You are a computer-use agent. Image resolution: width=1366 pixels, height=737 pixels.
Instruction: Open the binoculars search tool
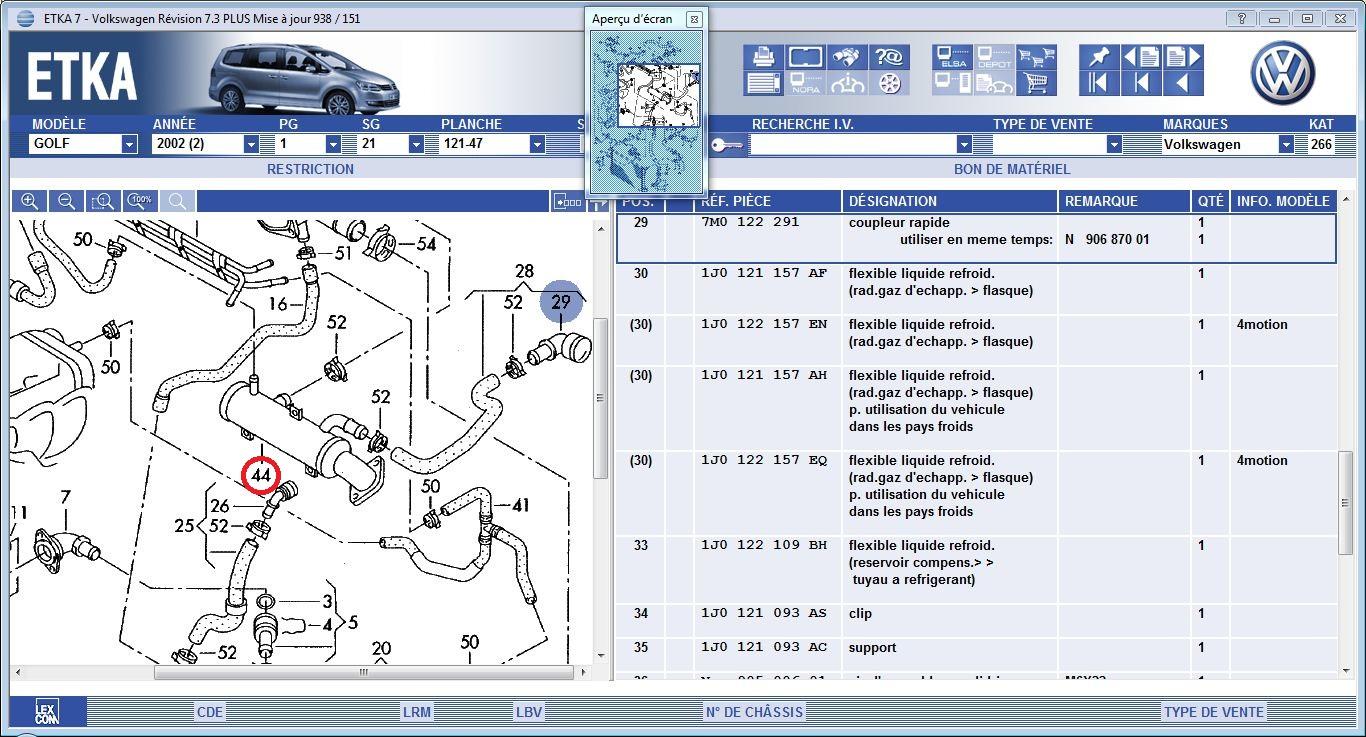point(847,57)
